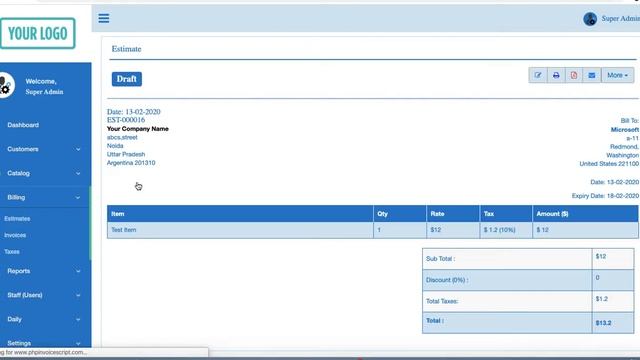Screen dimensions: 640x360
Task: Open Dashboard in sidebar
Action: pyautogui.click(x=23, y=125)
